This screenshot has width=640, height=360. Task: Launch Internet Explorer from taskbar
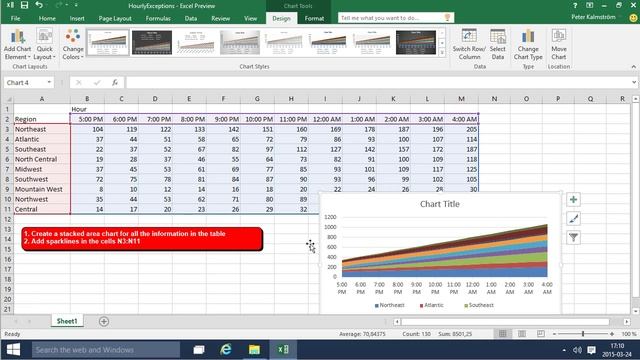[226, 350]
